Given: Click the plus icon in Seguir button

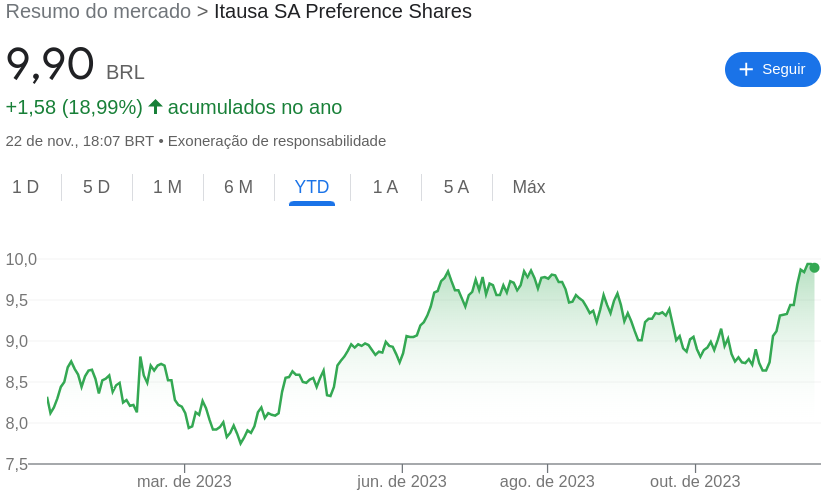Looking at the screenshot, I should [x=746, y=69].
